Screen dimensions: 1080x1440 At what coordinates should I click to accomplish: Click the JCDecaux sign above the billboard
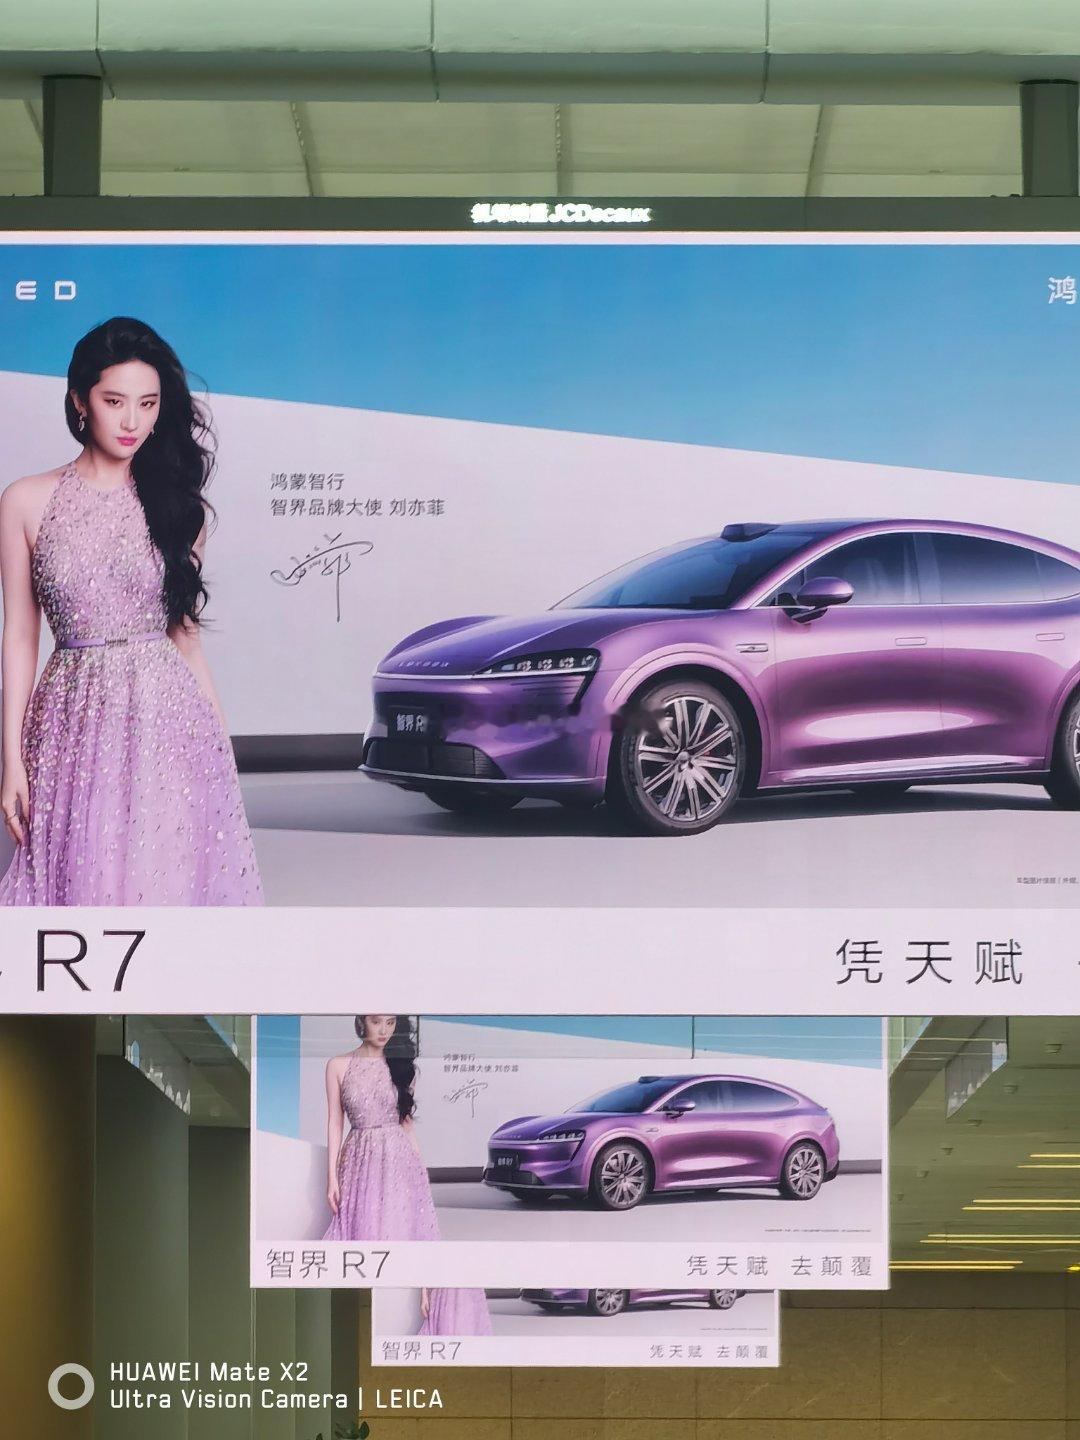(x=560, y=213)
